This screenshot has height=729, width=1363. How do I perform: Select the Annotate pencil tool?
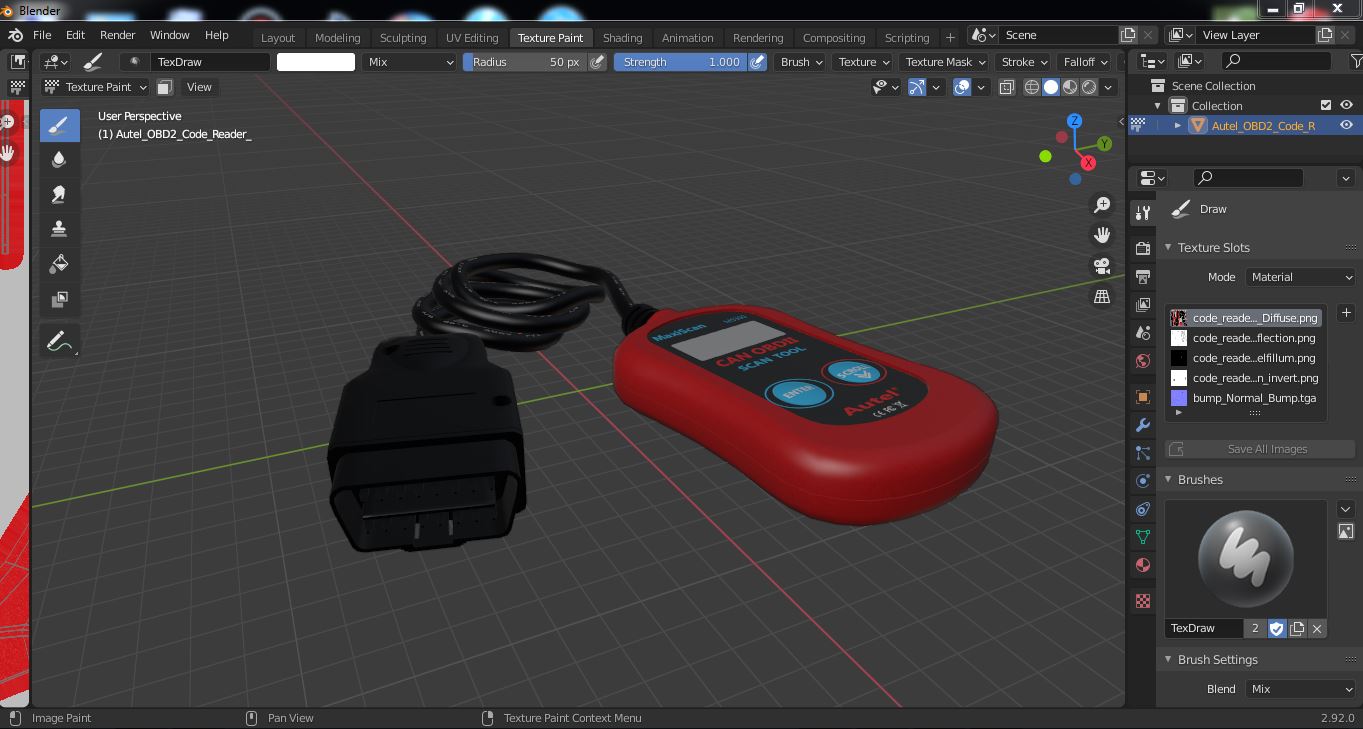tap(59, 341)
